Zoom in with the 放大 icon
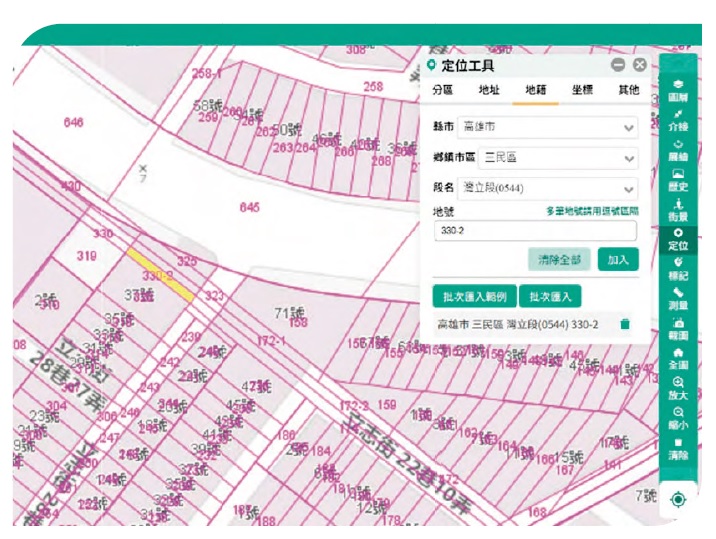 (678, 387)
